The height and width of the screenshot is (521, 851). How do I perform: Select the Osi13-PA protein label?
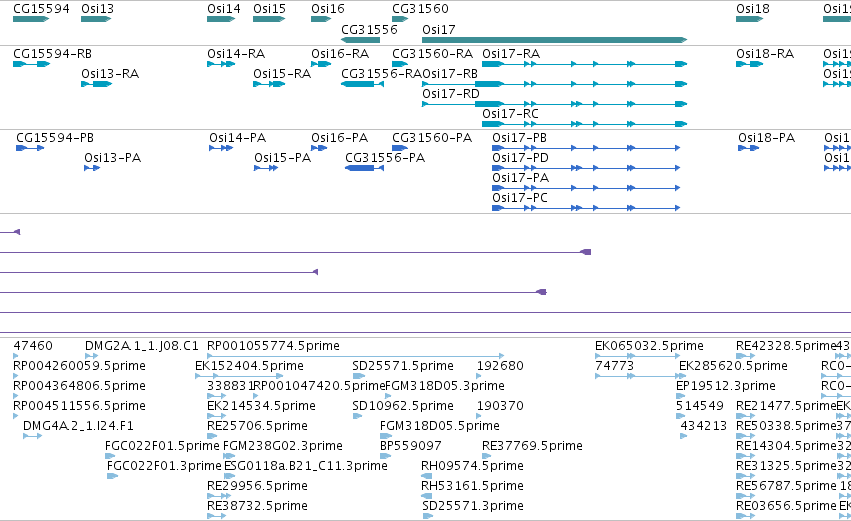112,158
